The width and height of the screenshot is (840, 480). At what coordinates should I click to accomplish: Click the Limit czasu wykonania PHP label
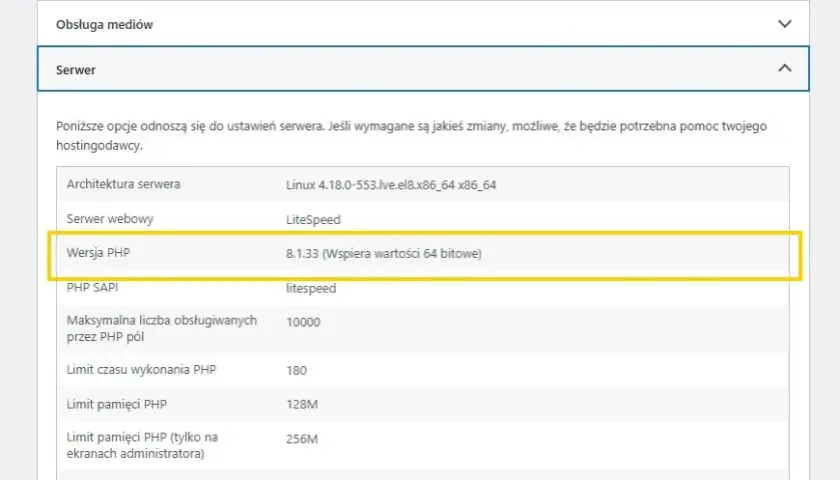pyautogui.click(x=141, y=370)
